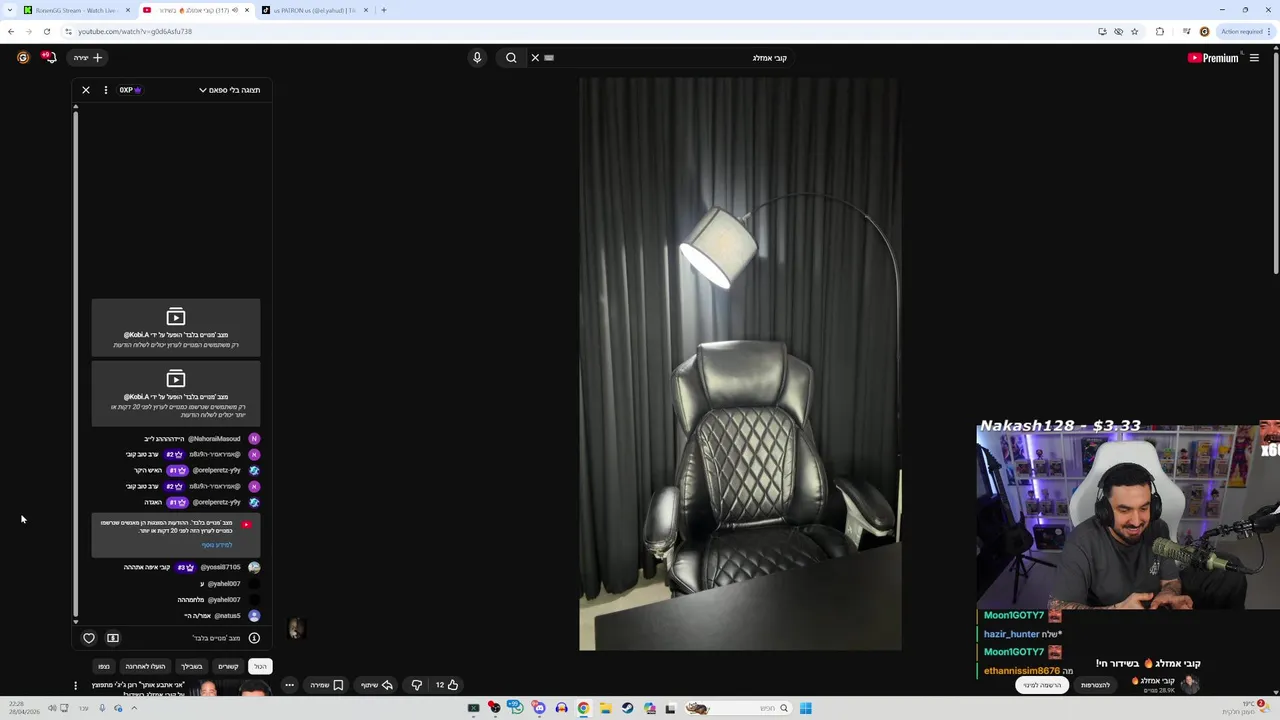Click @natus5 chat avatar

click(254, 616)
